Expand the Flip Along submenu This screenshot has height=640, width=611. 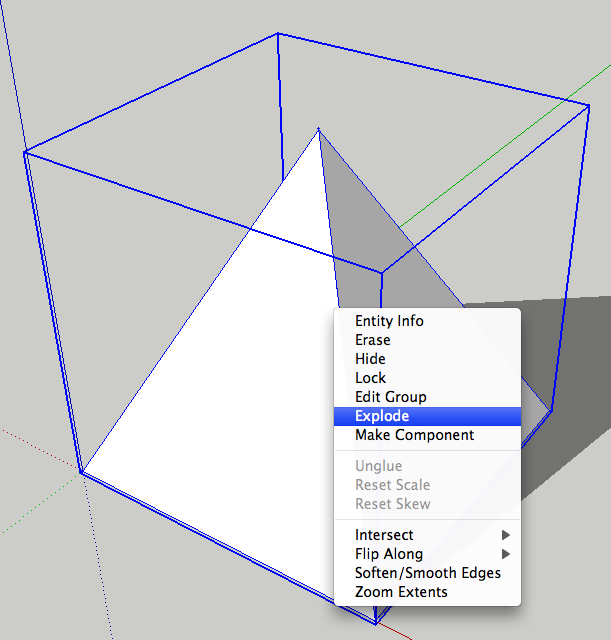(x=389, y=554)
